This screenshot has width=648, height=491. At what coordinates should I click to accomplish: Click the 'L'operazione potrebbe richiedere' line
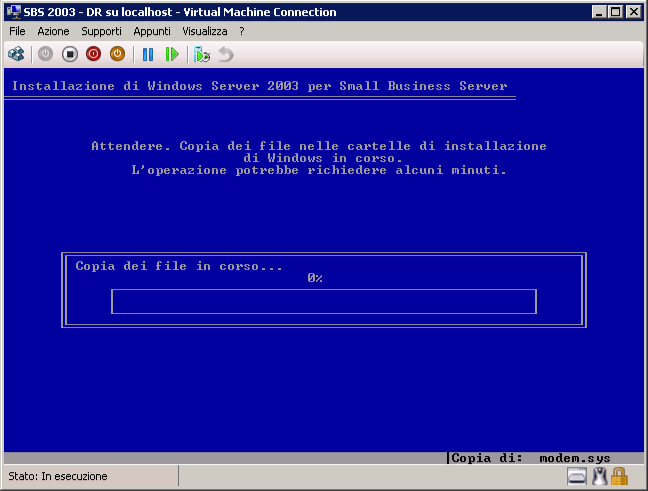(x=319, y=170)
